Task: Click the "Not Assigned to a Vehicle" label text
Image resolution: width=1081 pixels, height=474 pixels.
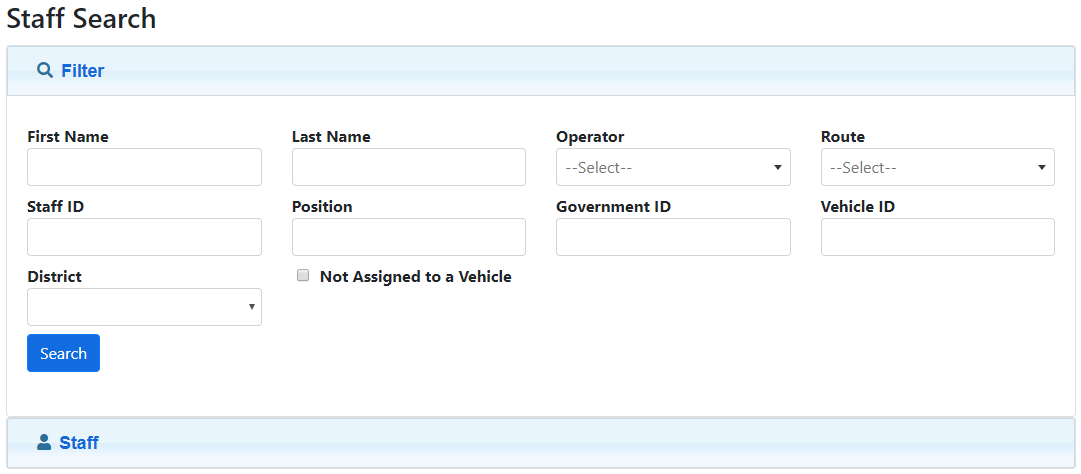Action: coord(415,277)
